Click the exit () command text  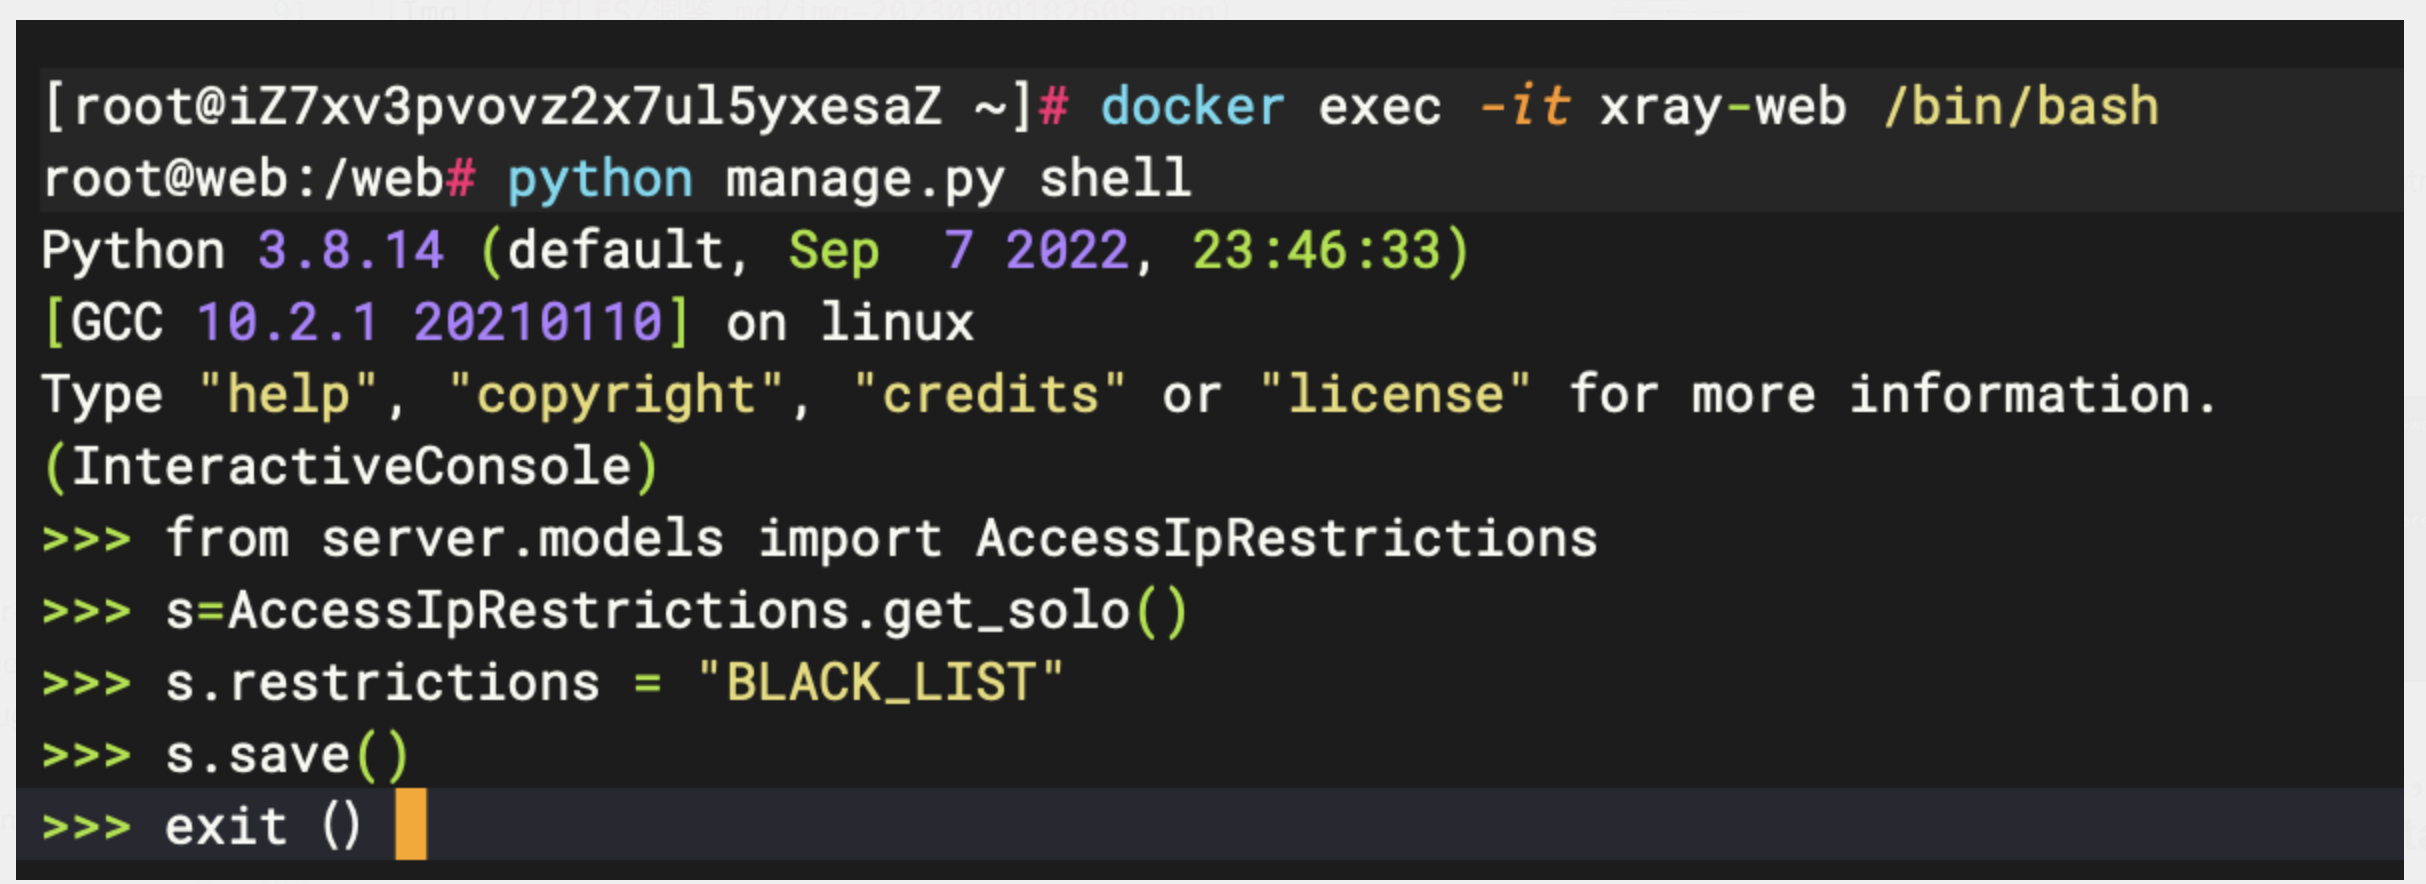coord(263,827)
